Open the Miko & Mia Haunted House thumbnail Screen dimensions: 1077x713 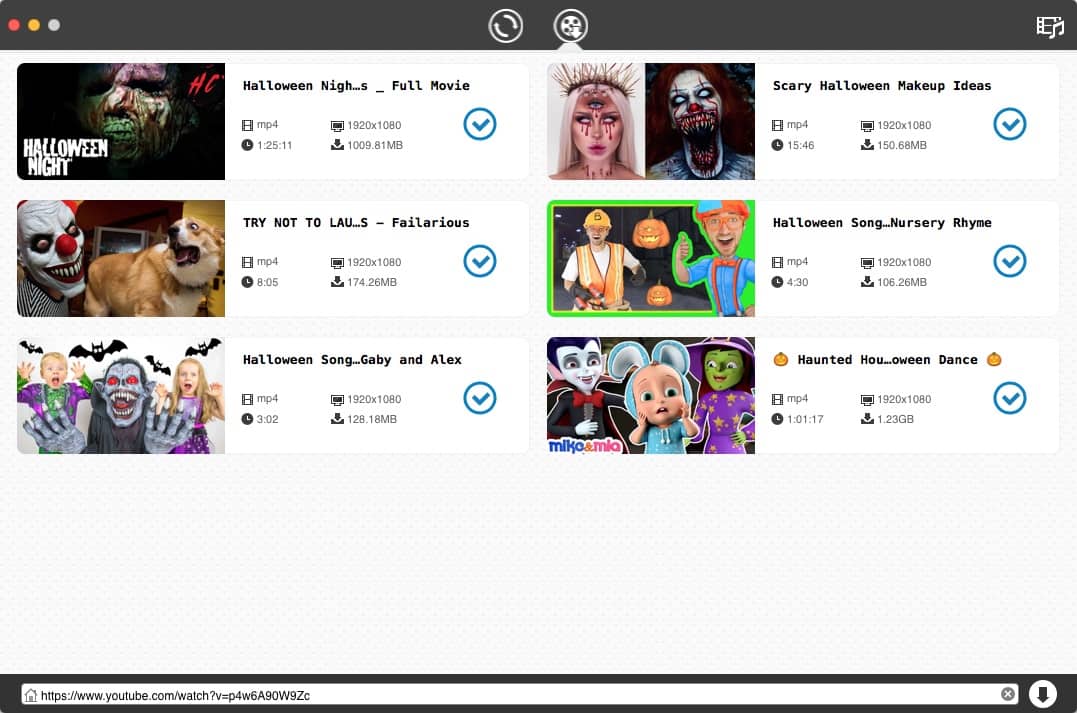click(650, 395)
